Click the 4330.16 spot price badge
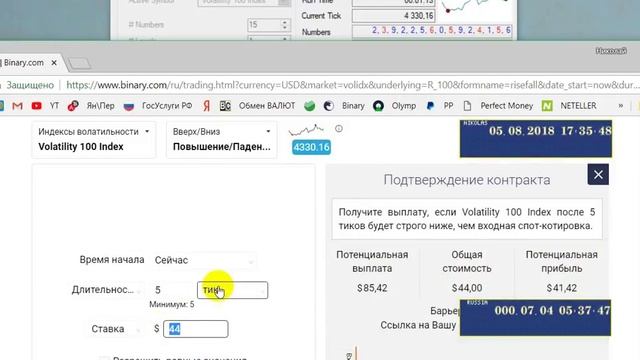Screen dimensions: 640x360 click(x=311, y=147)
